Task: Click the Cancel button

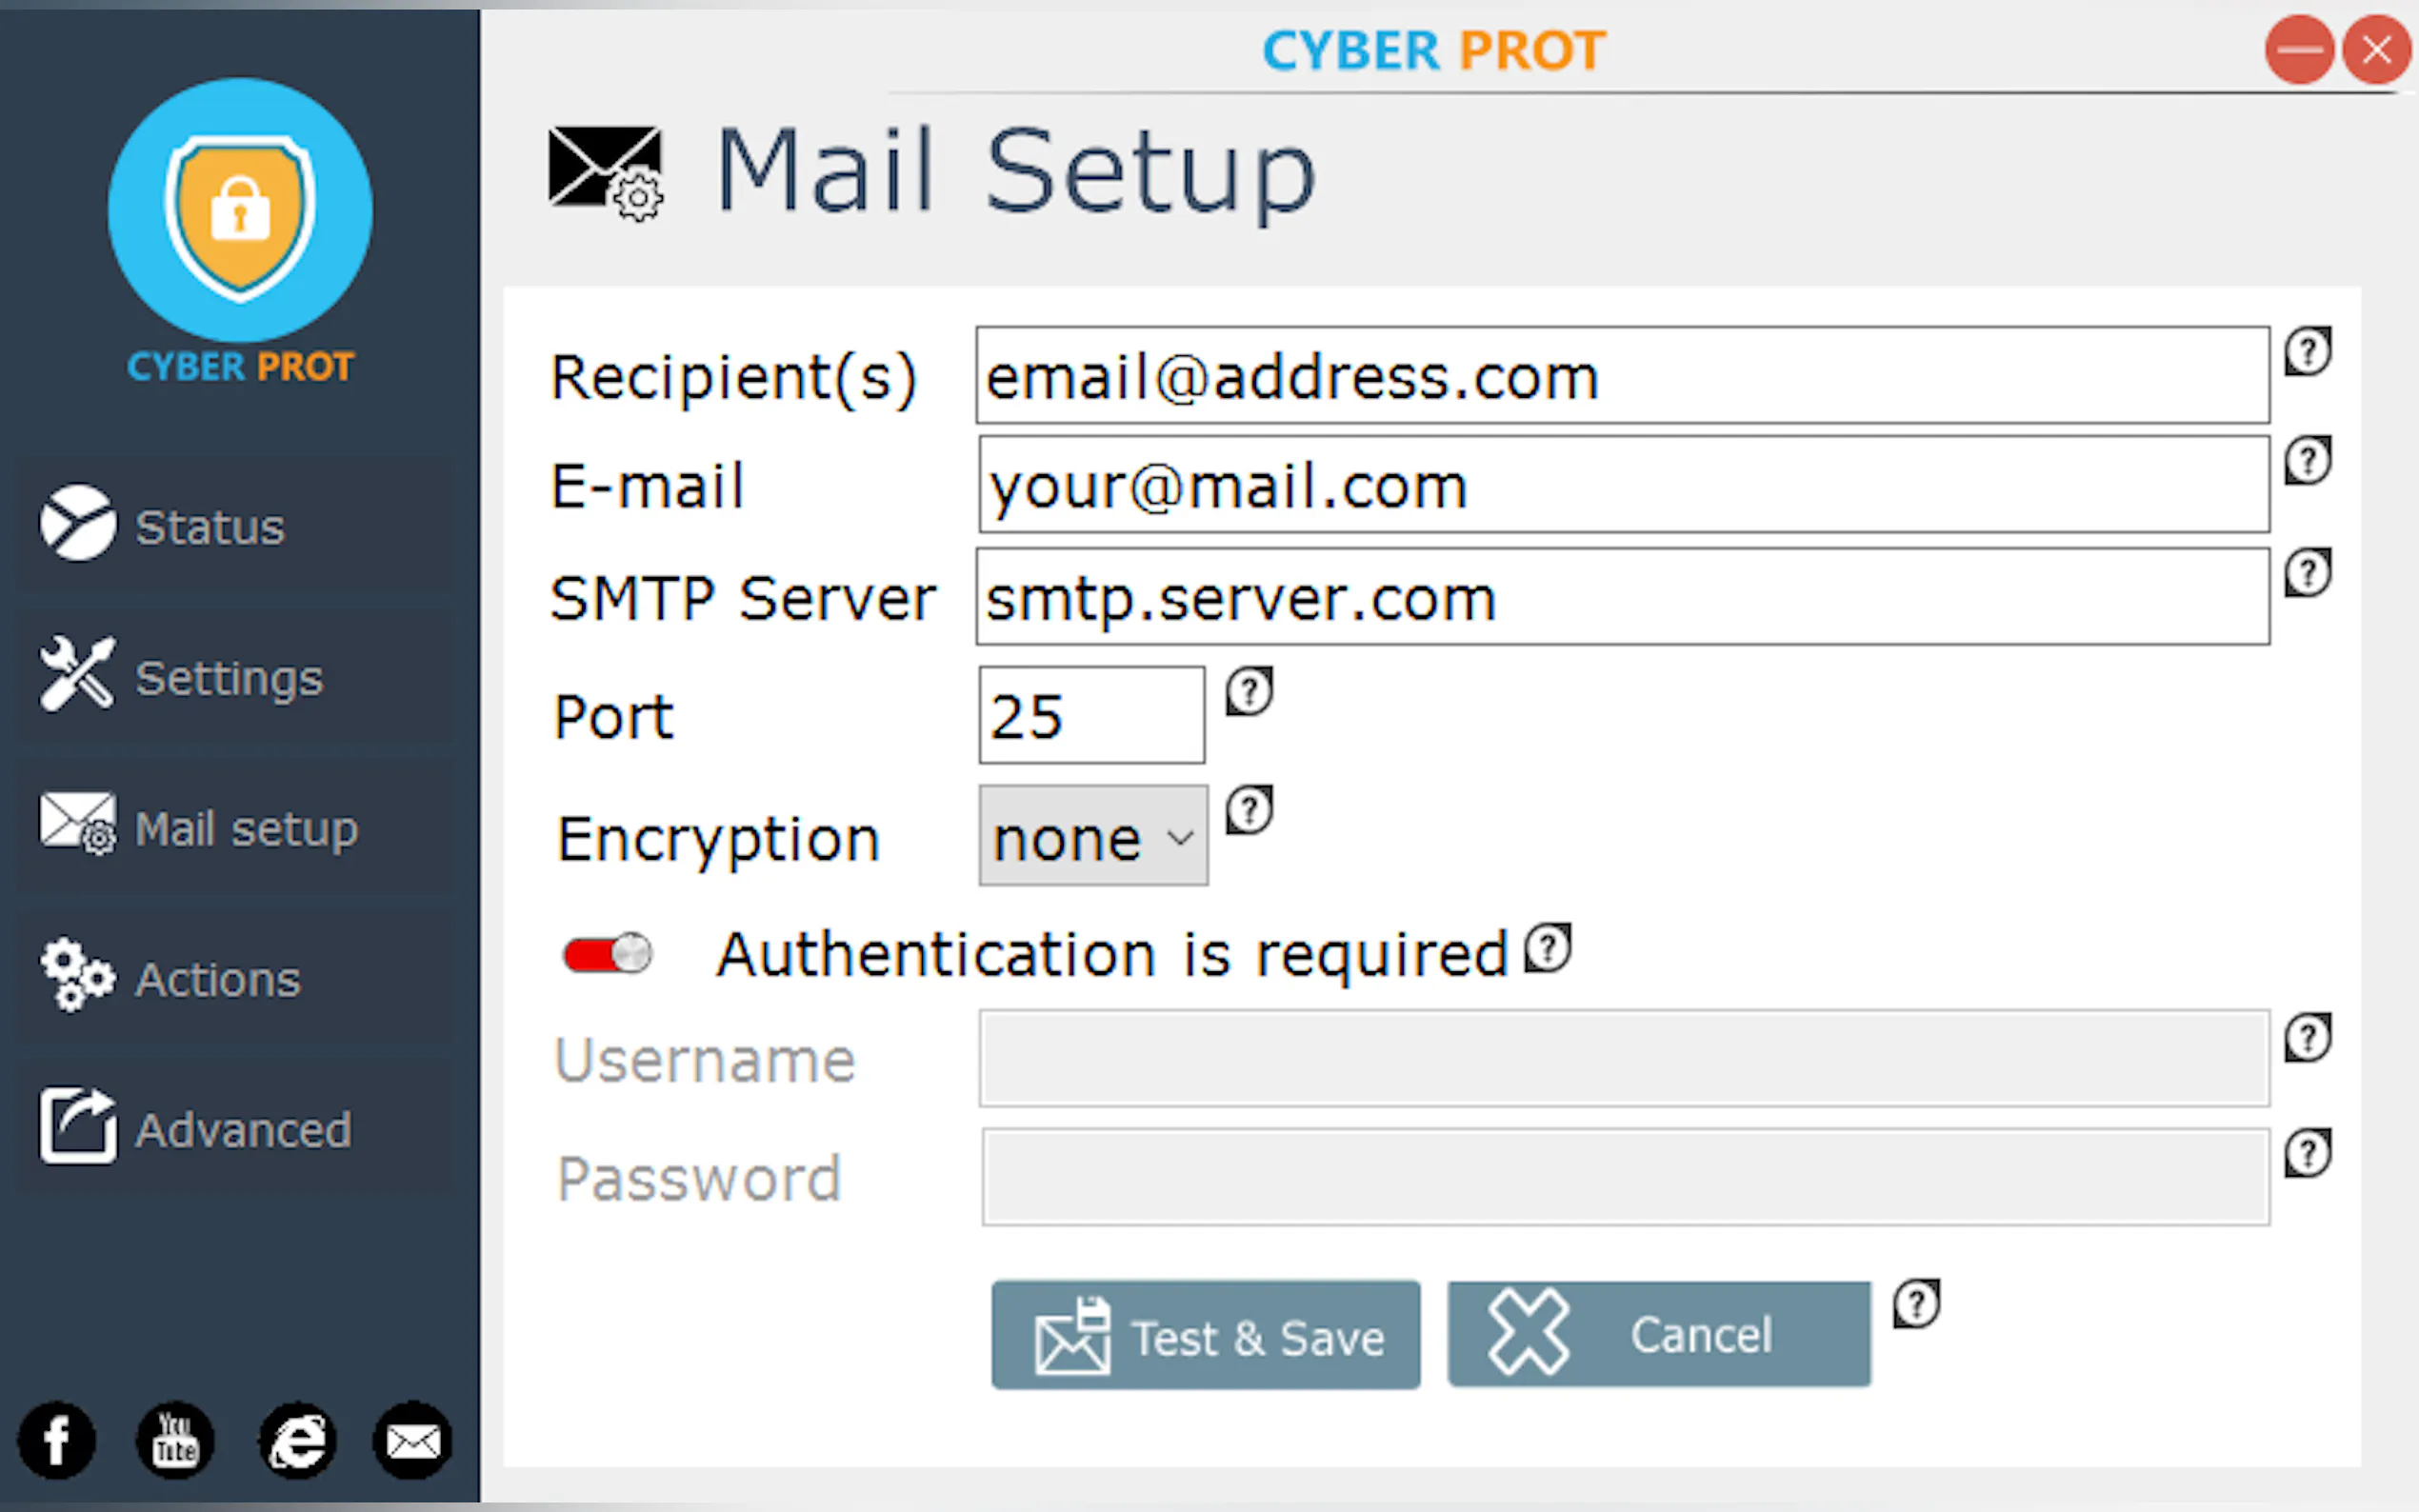Action: click(1659, 1335)
